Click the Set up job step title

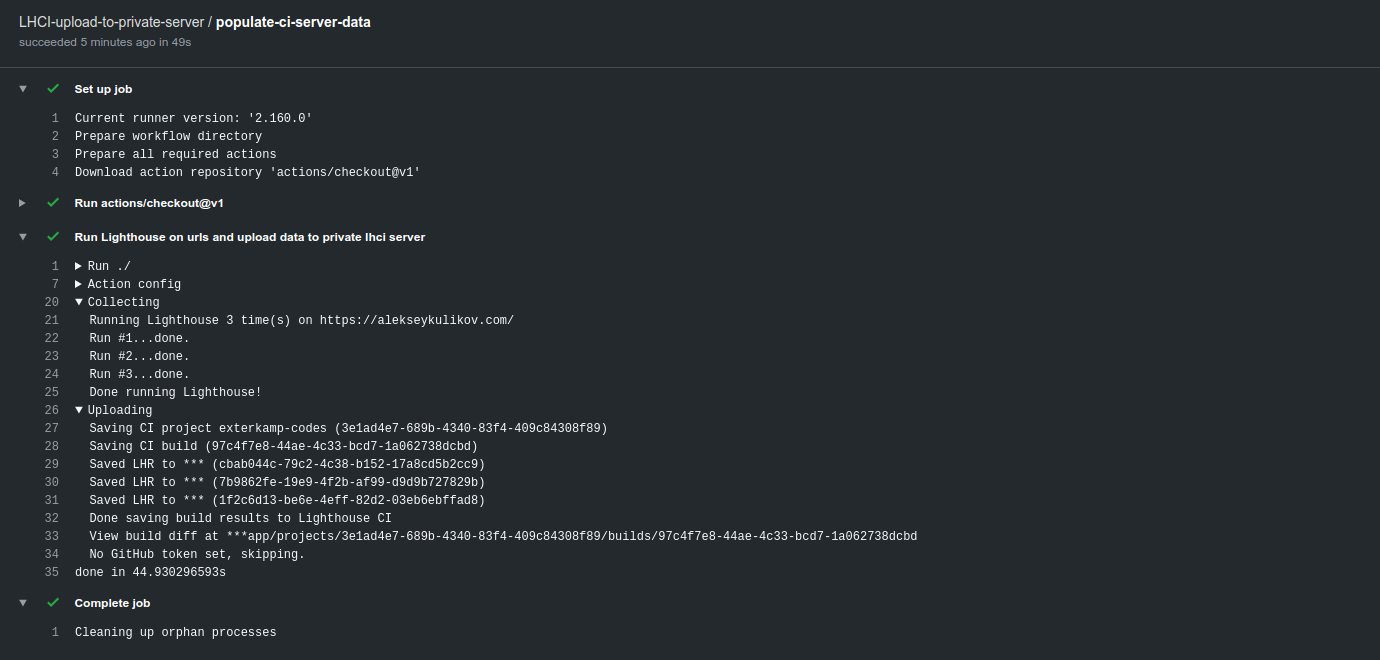coord(103,89)
